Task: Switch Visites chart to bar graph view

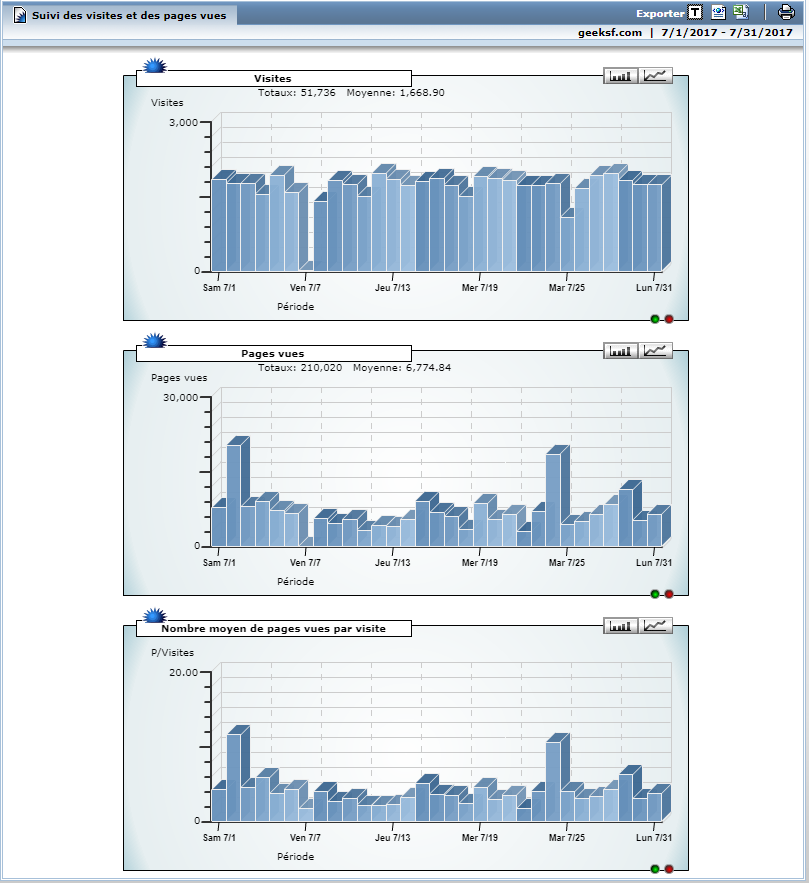Action: pos(620,75)
